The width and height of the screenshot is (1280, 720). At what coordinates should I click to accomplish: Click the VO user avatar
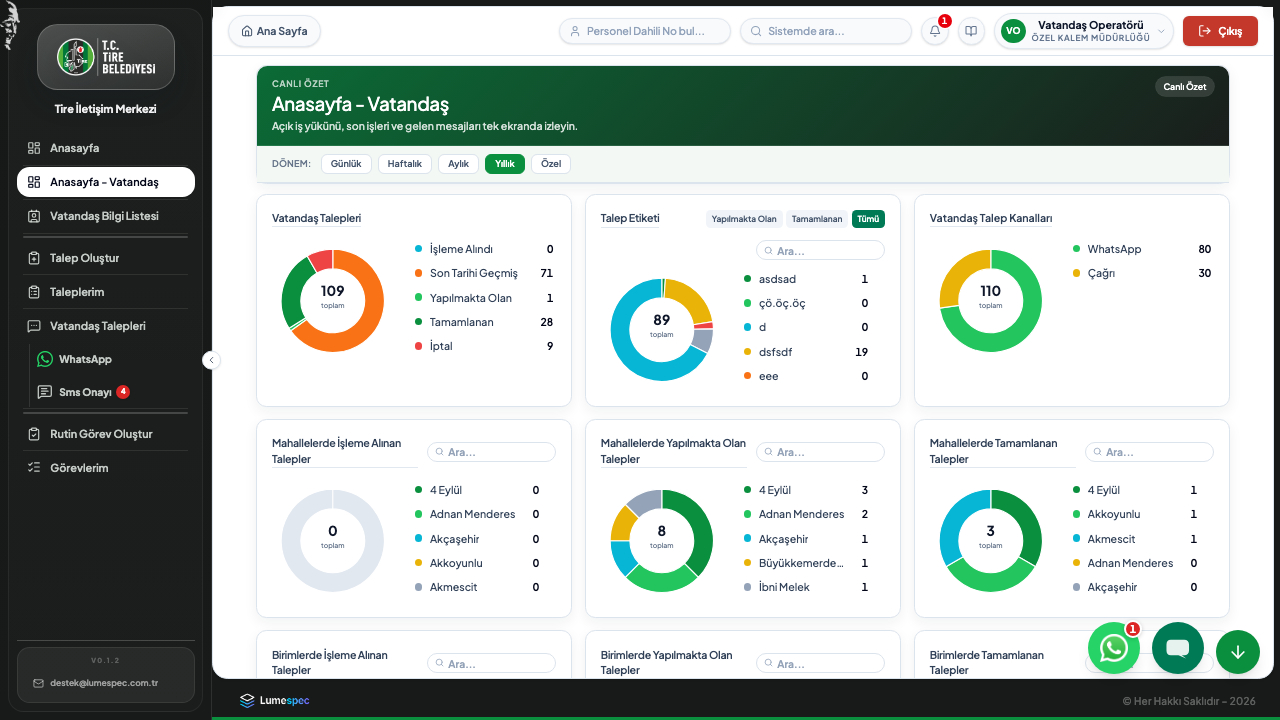click(x=1013, y=31)
